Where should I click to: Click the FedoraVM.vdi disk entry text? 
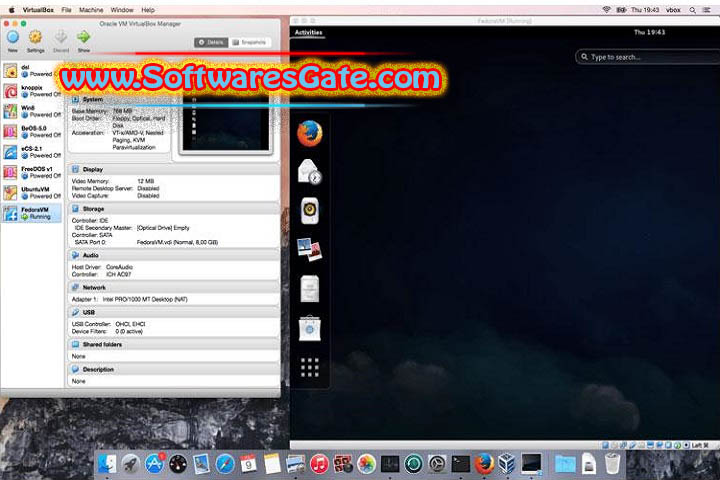click(x=177, y=242)
